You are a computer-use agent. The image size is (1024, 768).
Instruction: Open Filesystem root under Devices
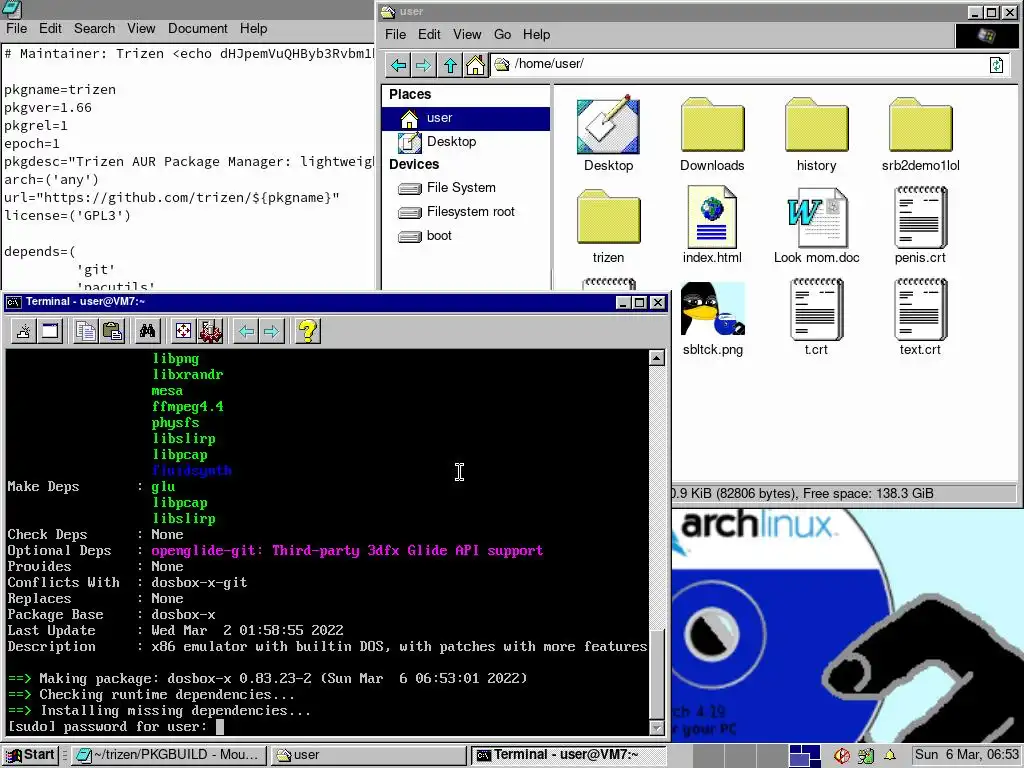(466, 212)
